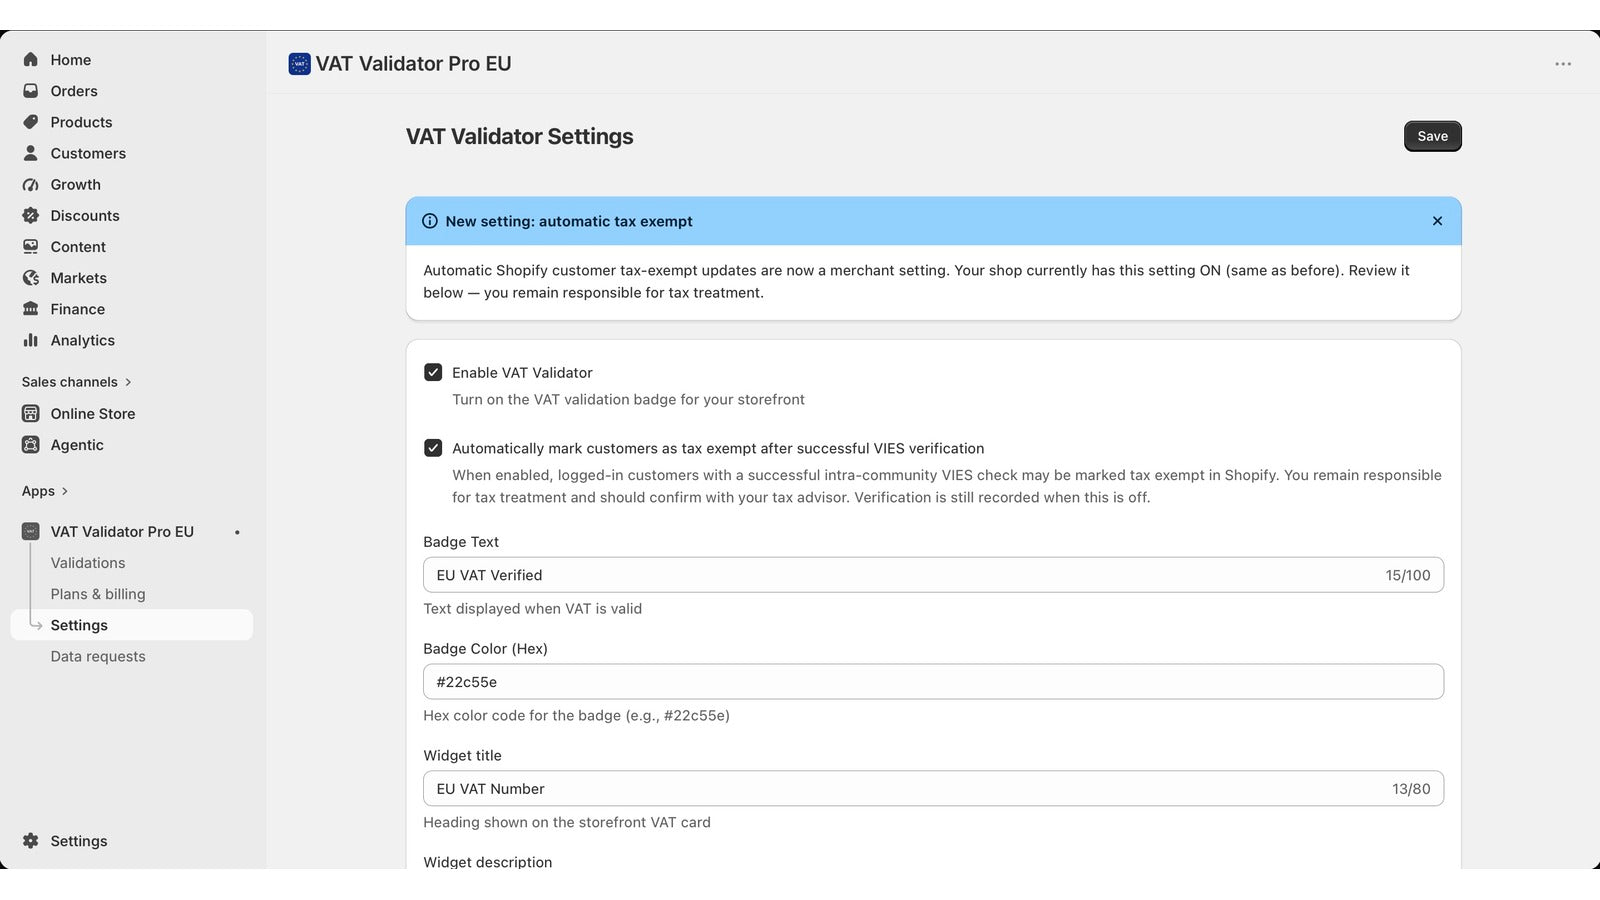Screen dimensions: 1600x900
Task: Select the Discounts badge icon
Action: [31, 215]
